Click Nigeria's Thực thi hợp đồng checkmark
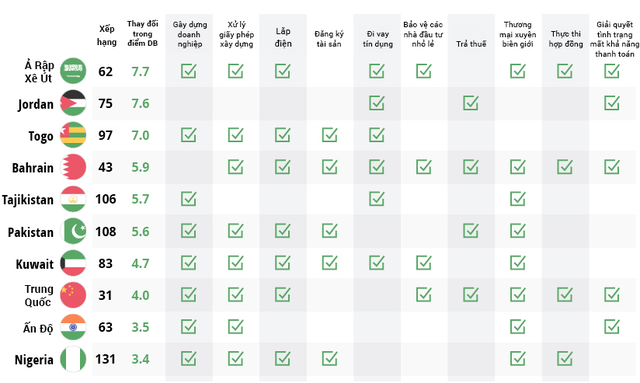Image resolution: width=640 pixels, height=383 pixels. point(565,359)
